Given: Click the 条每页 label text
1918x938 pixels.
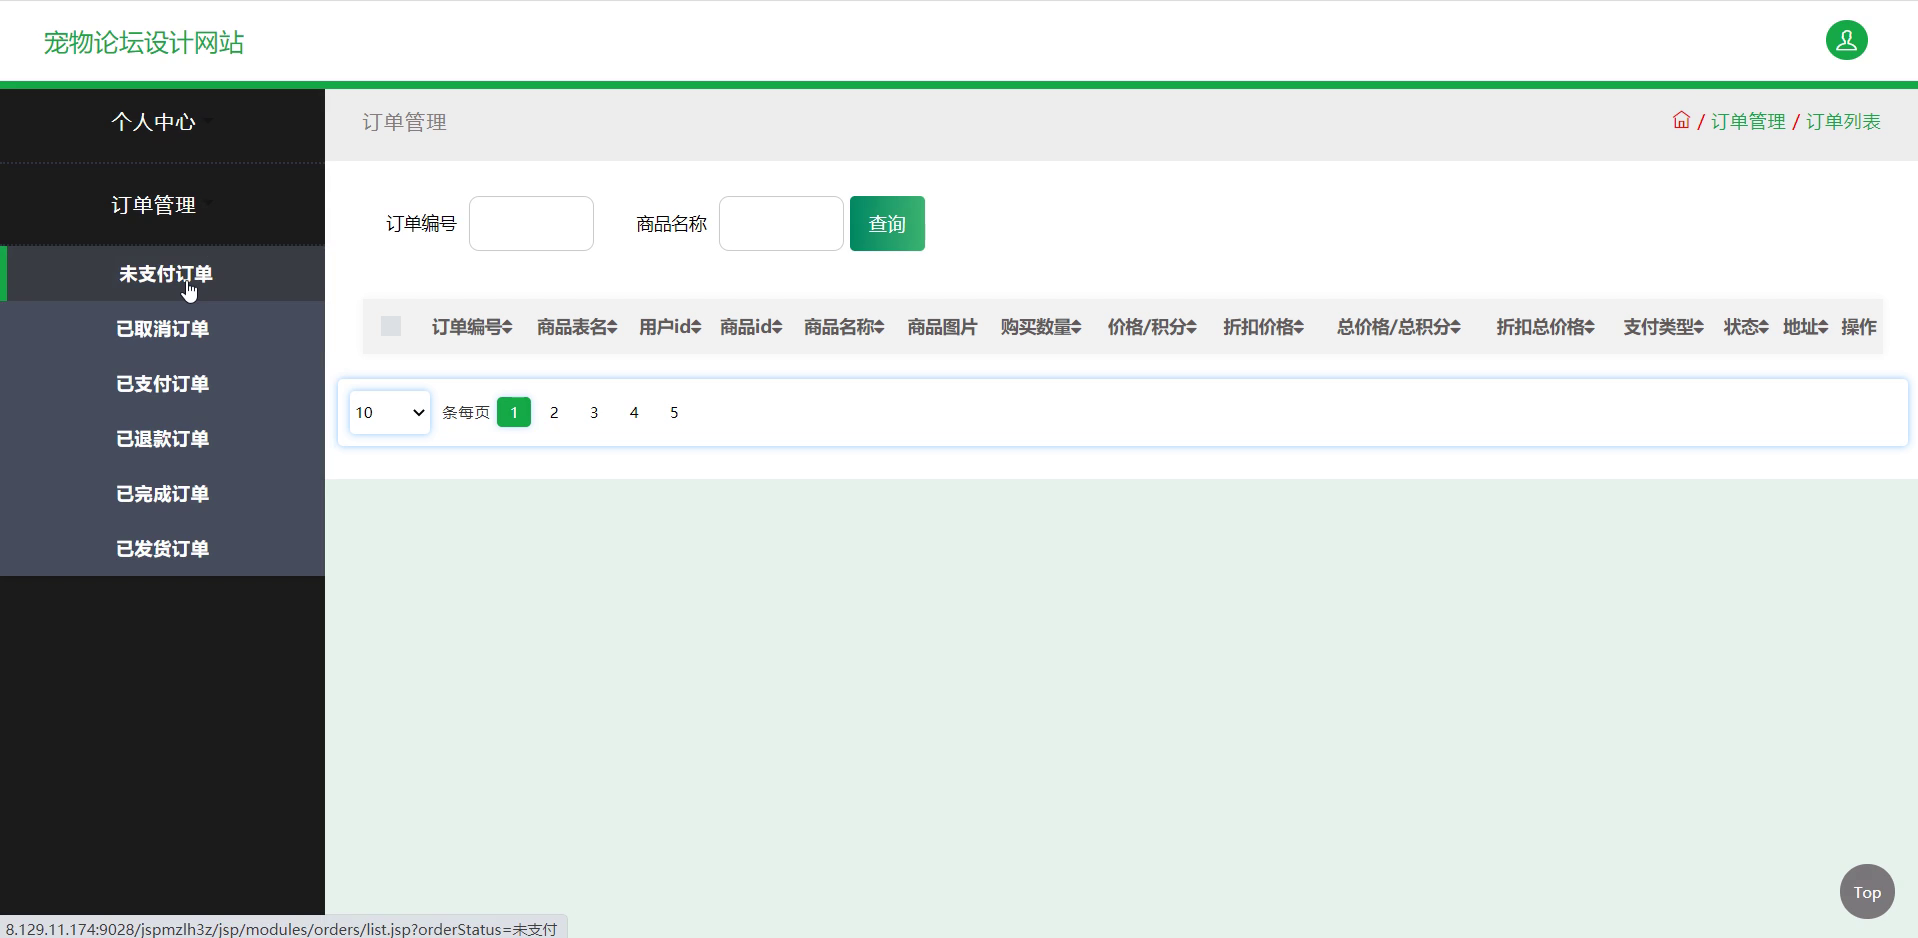Looking at the screenshot, I should tap(466, 412).
